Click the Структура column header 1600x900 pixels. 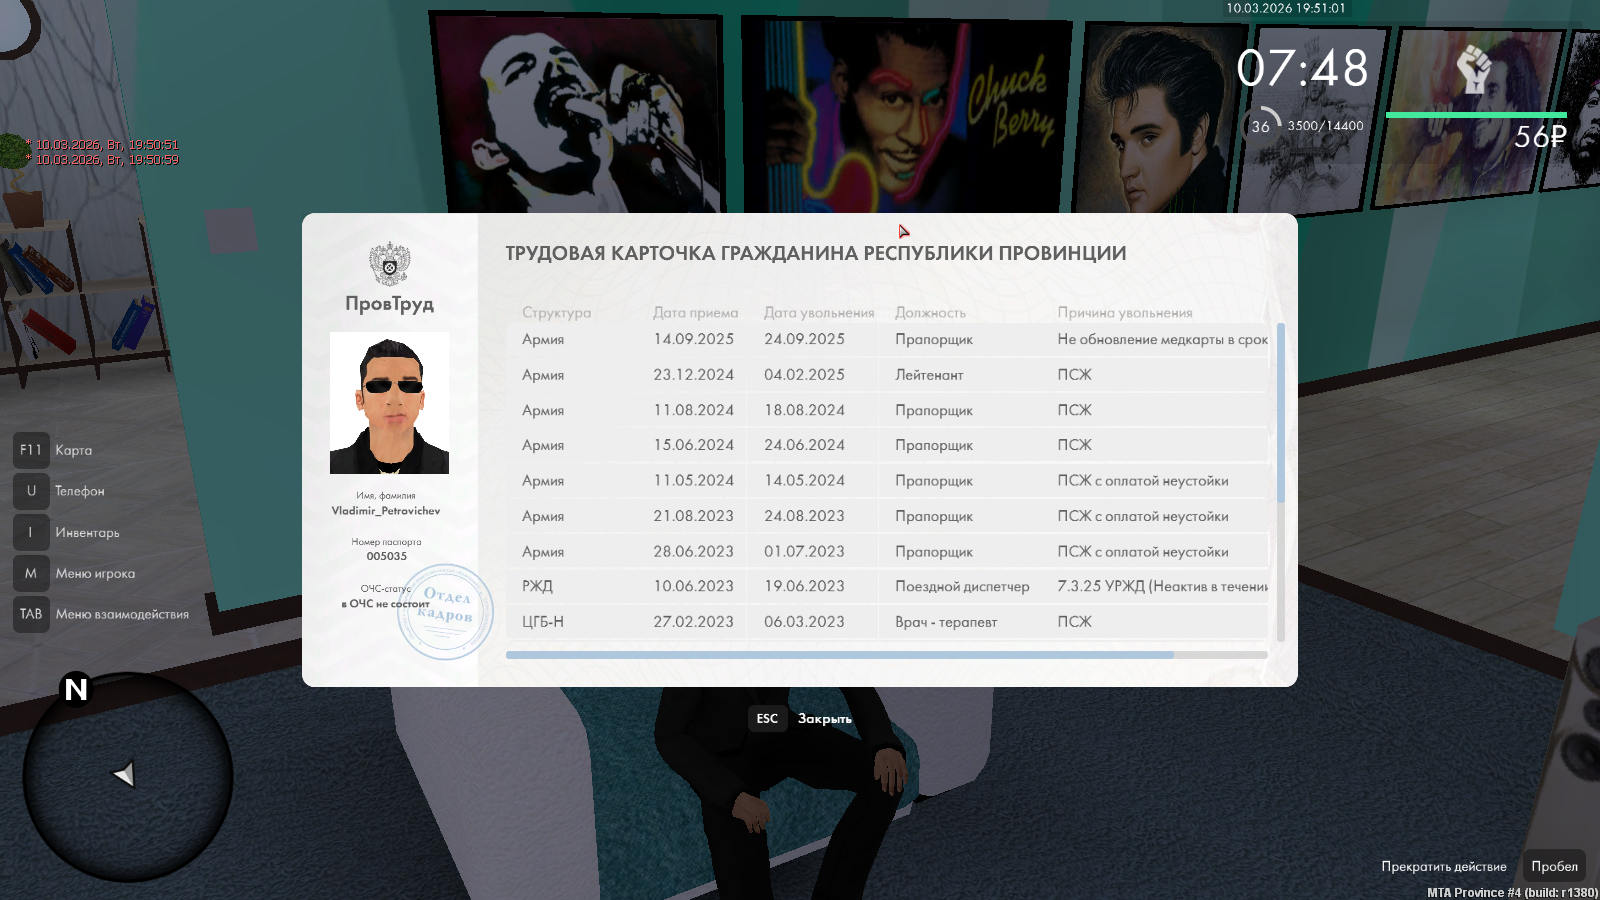[556, 313]
